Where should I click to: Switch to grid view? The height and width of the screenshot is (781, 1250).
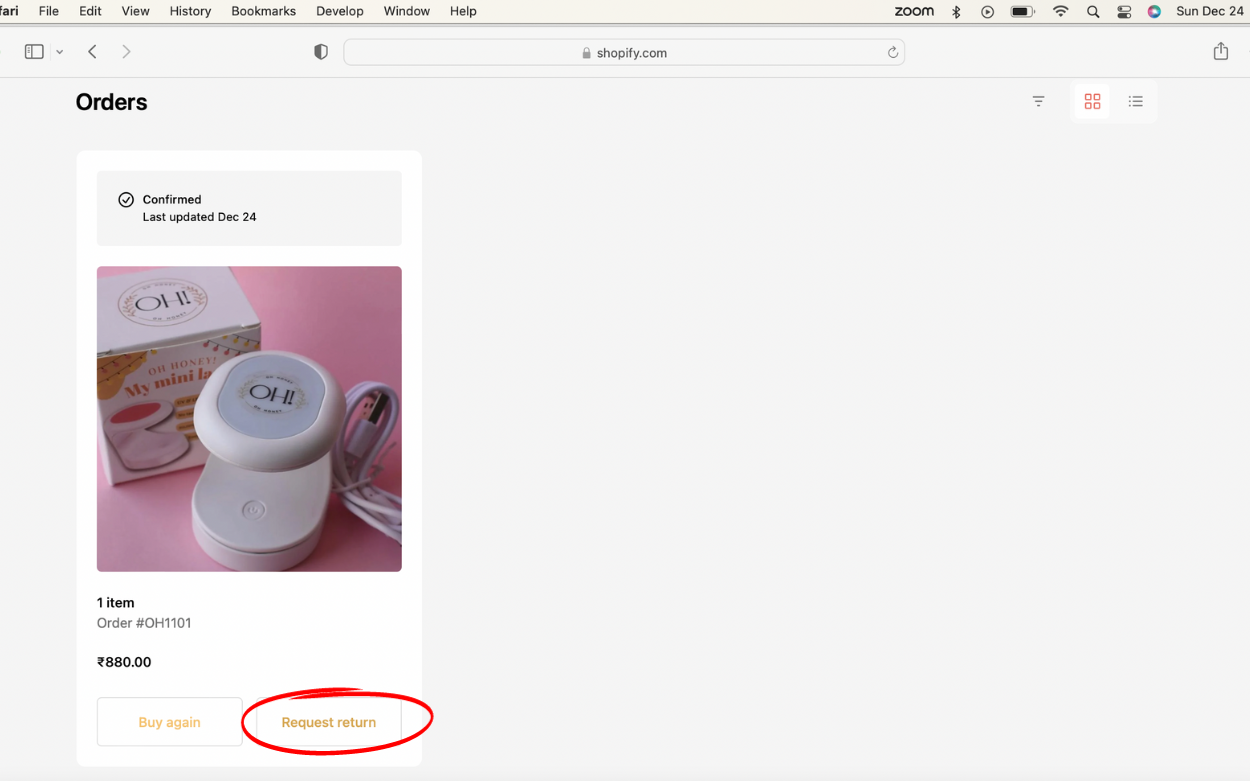pyautogui.click(x=1092, y=101)
